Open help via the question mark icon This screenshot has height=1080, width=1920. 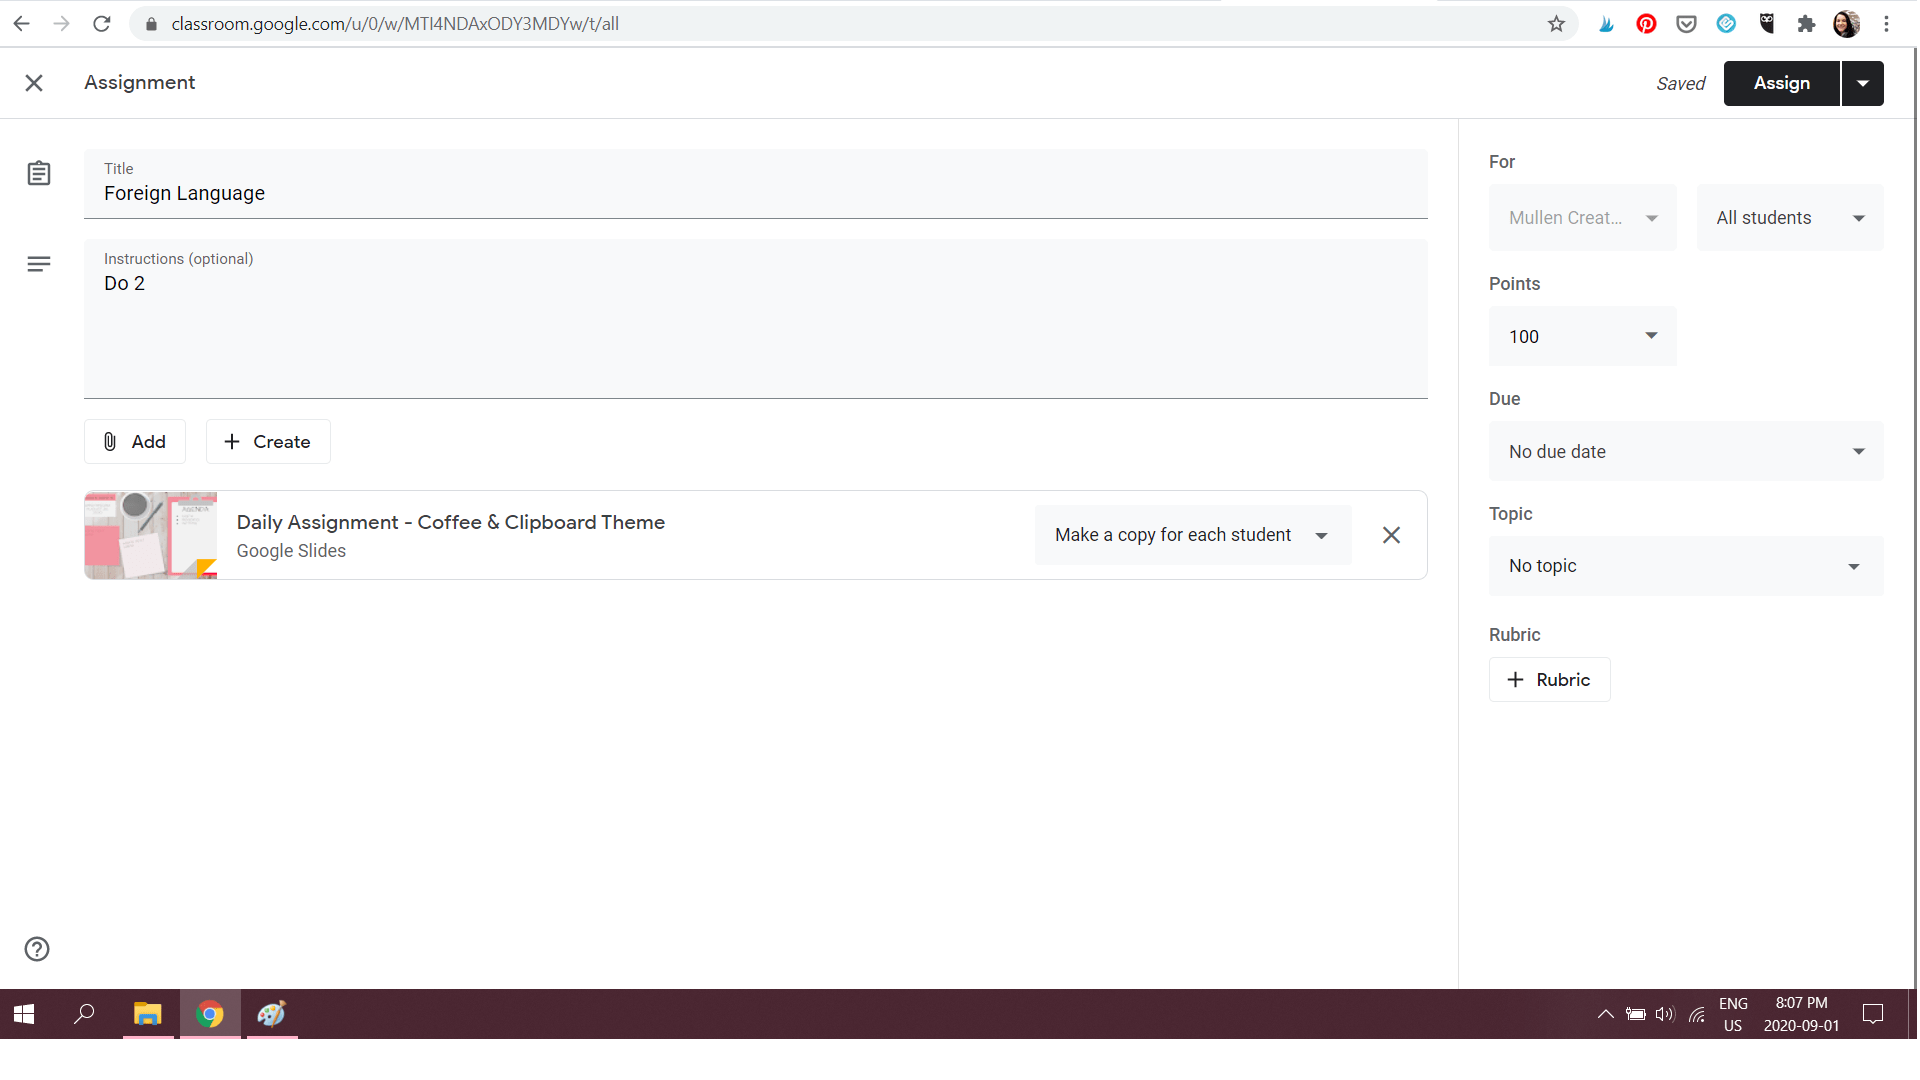(36, 949)
